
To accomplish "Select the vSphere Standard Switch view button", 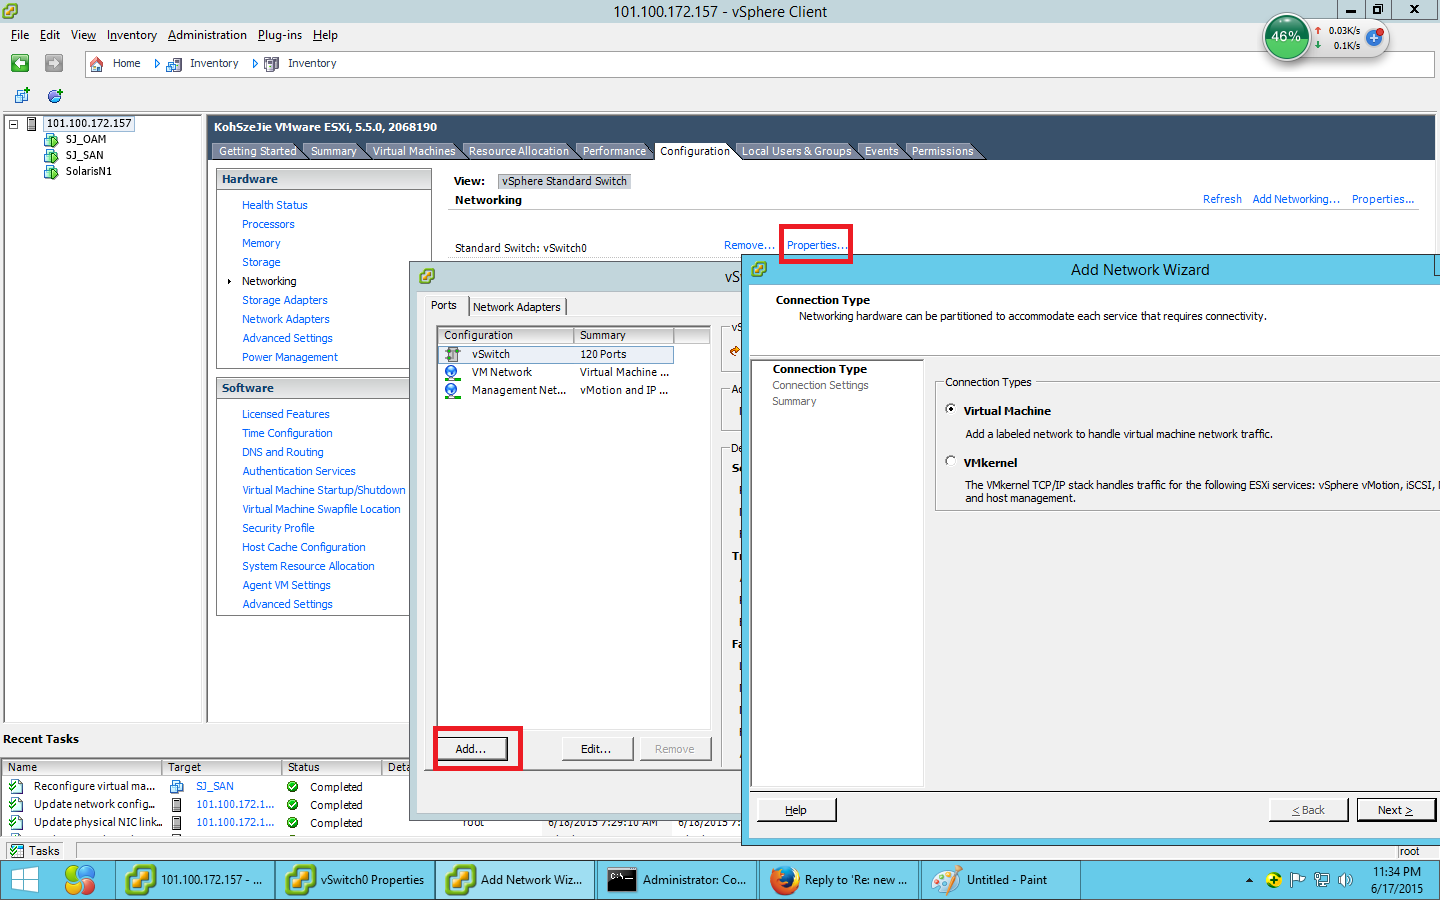I will [x=565, y=181].
